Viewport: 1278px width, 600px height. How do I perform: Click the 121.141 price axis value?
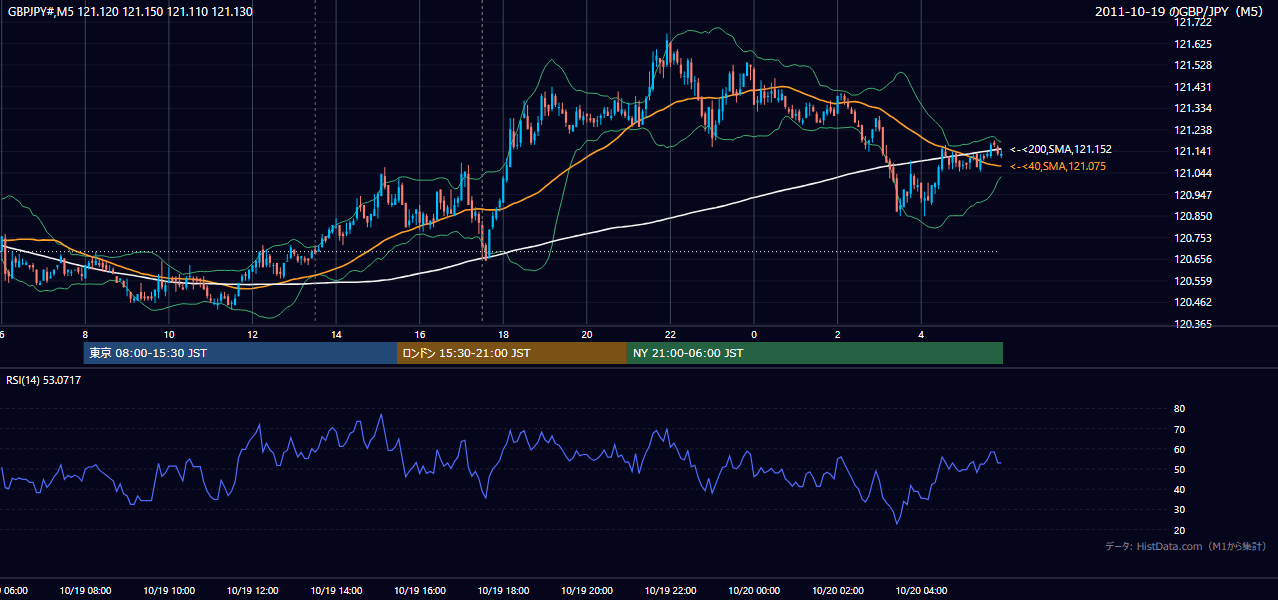(1193, 151)
